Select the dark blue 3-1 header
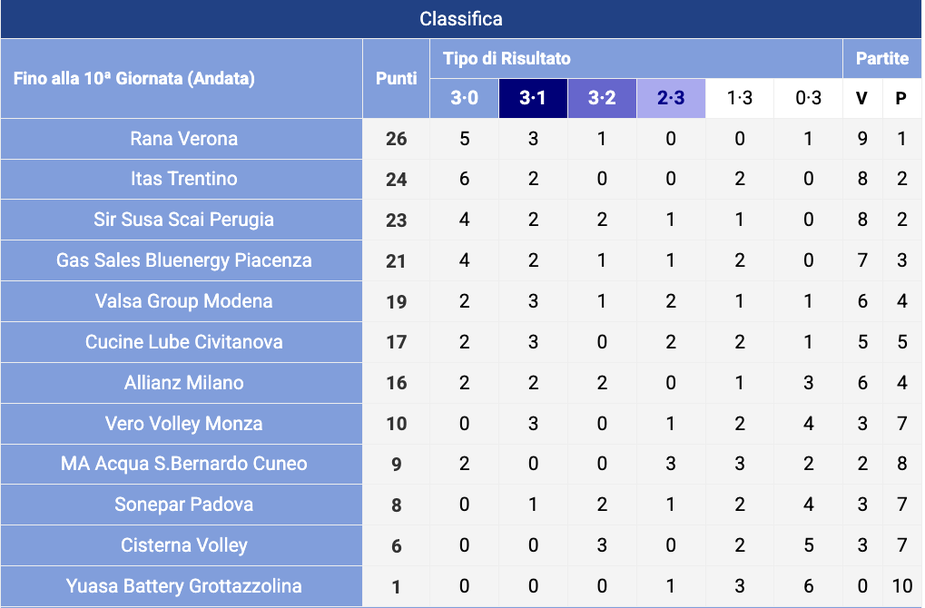 point(533,98)
